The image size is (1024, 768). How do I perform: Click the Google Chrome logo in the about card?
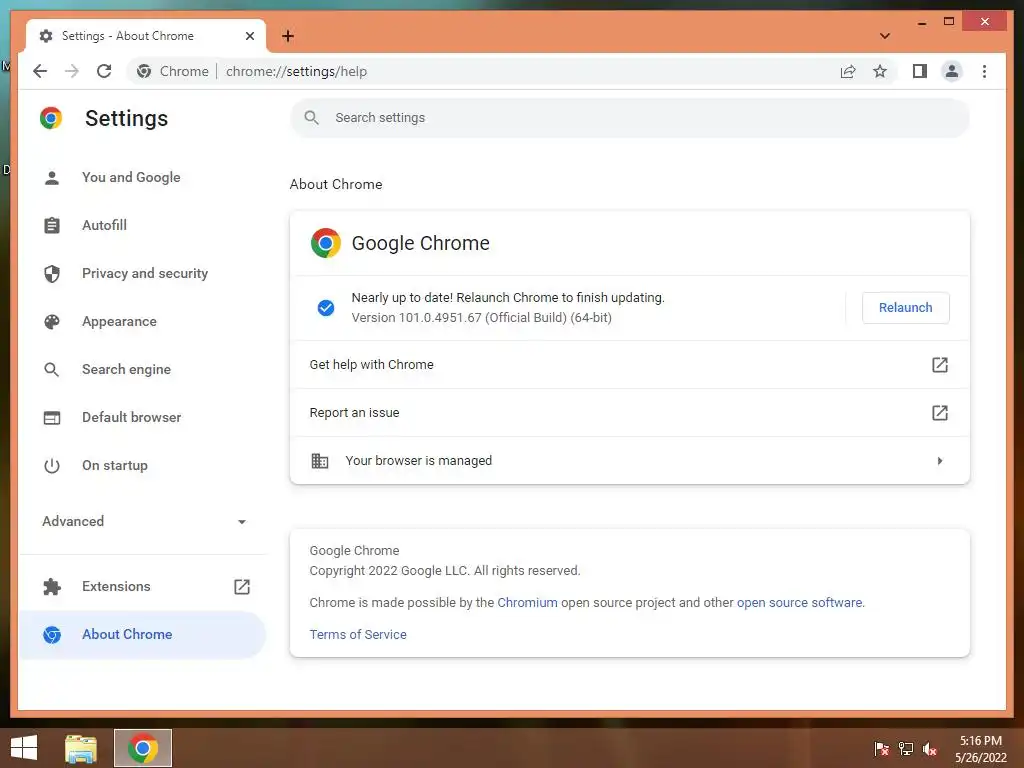point(326,243)
